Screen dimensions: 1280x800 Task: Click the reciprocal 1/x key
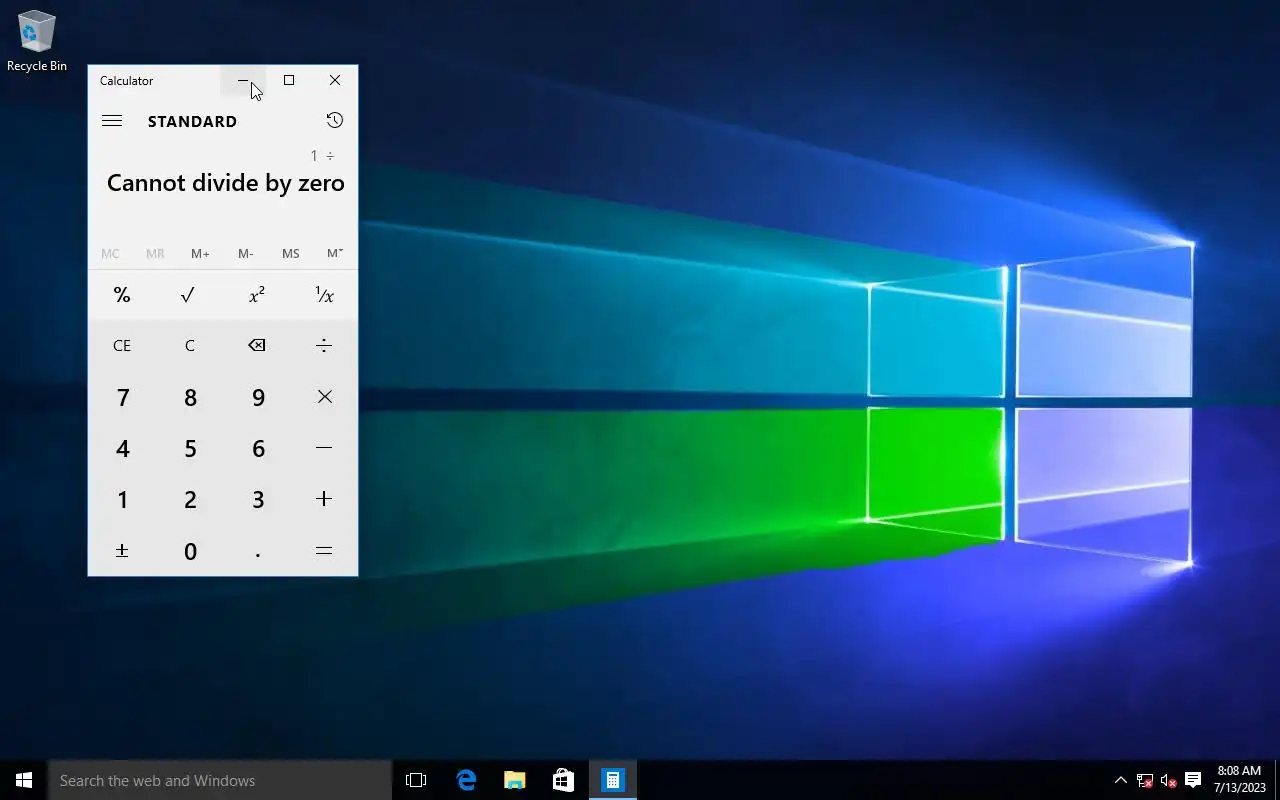pyautogui.click(x=324, y=295)
